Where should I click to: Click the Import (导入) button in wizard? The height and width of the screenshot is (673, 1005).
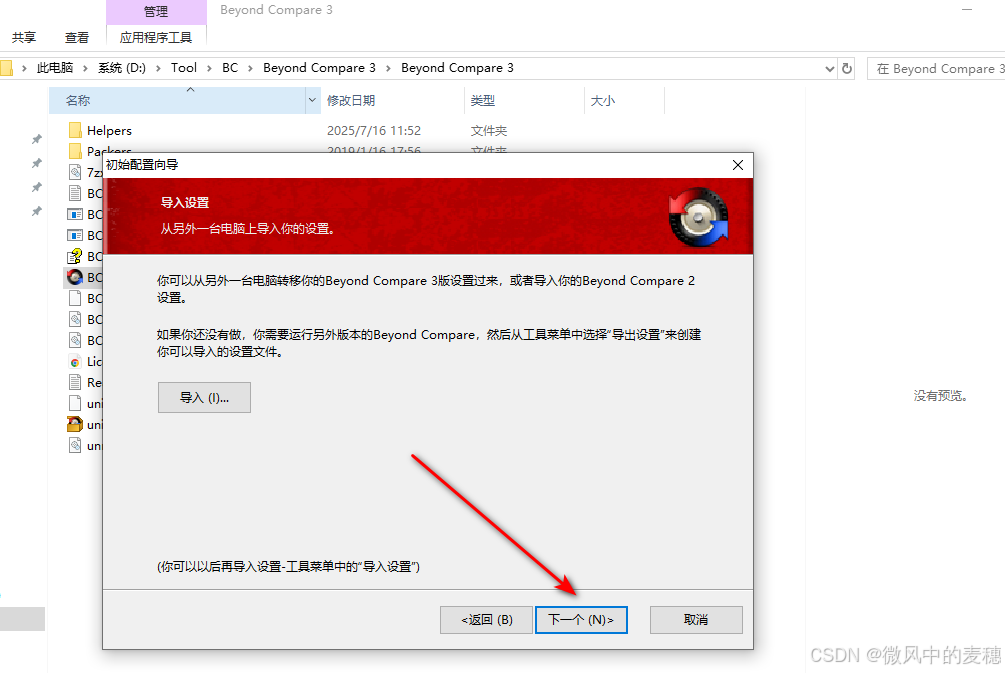(204, 397)
